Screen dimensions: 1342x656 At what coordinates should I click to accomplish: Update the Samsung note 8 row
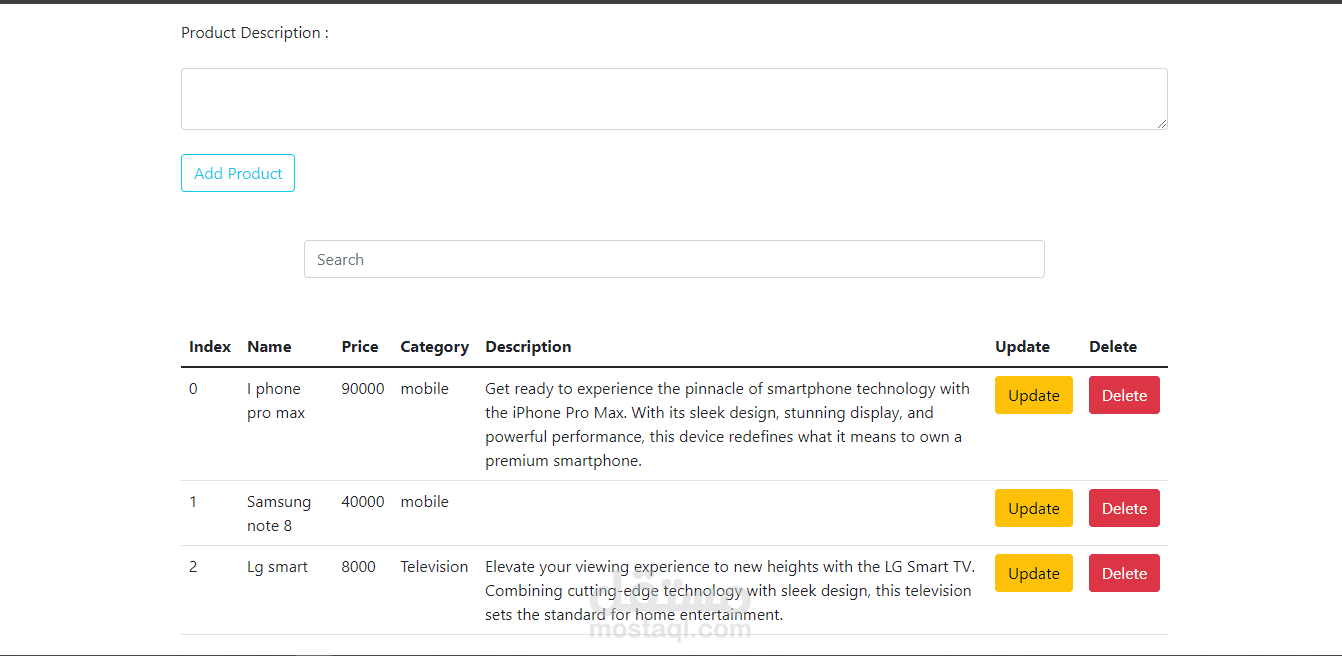1033,508
